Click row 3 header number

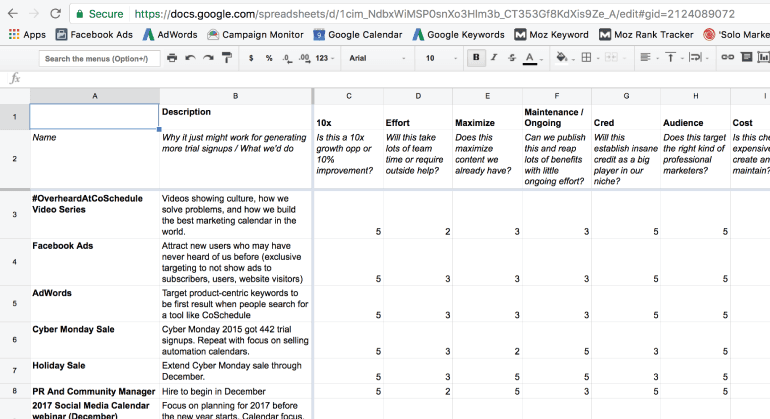click(x=14, y=215)
